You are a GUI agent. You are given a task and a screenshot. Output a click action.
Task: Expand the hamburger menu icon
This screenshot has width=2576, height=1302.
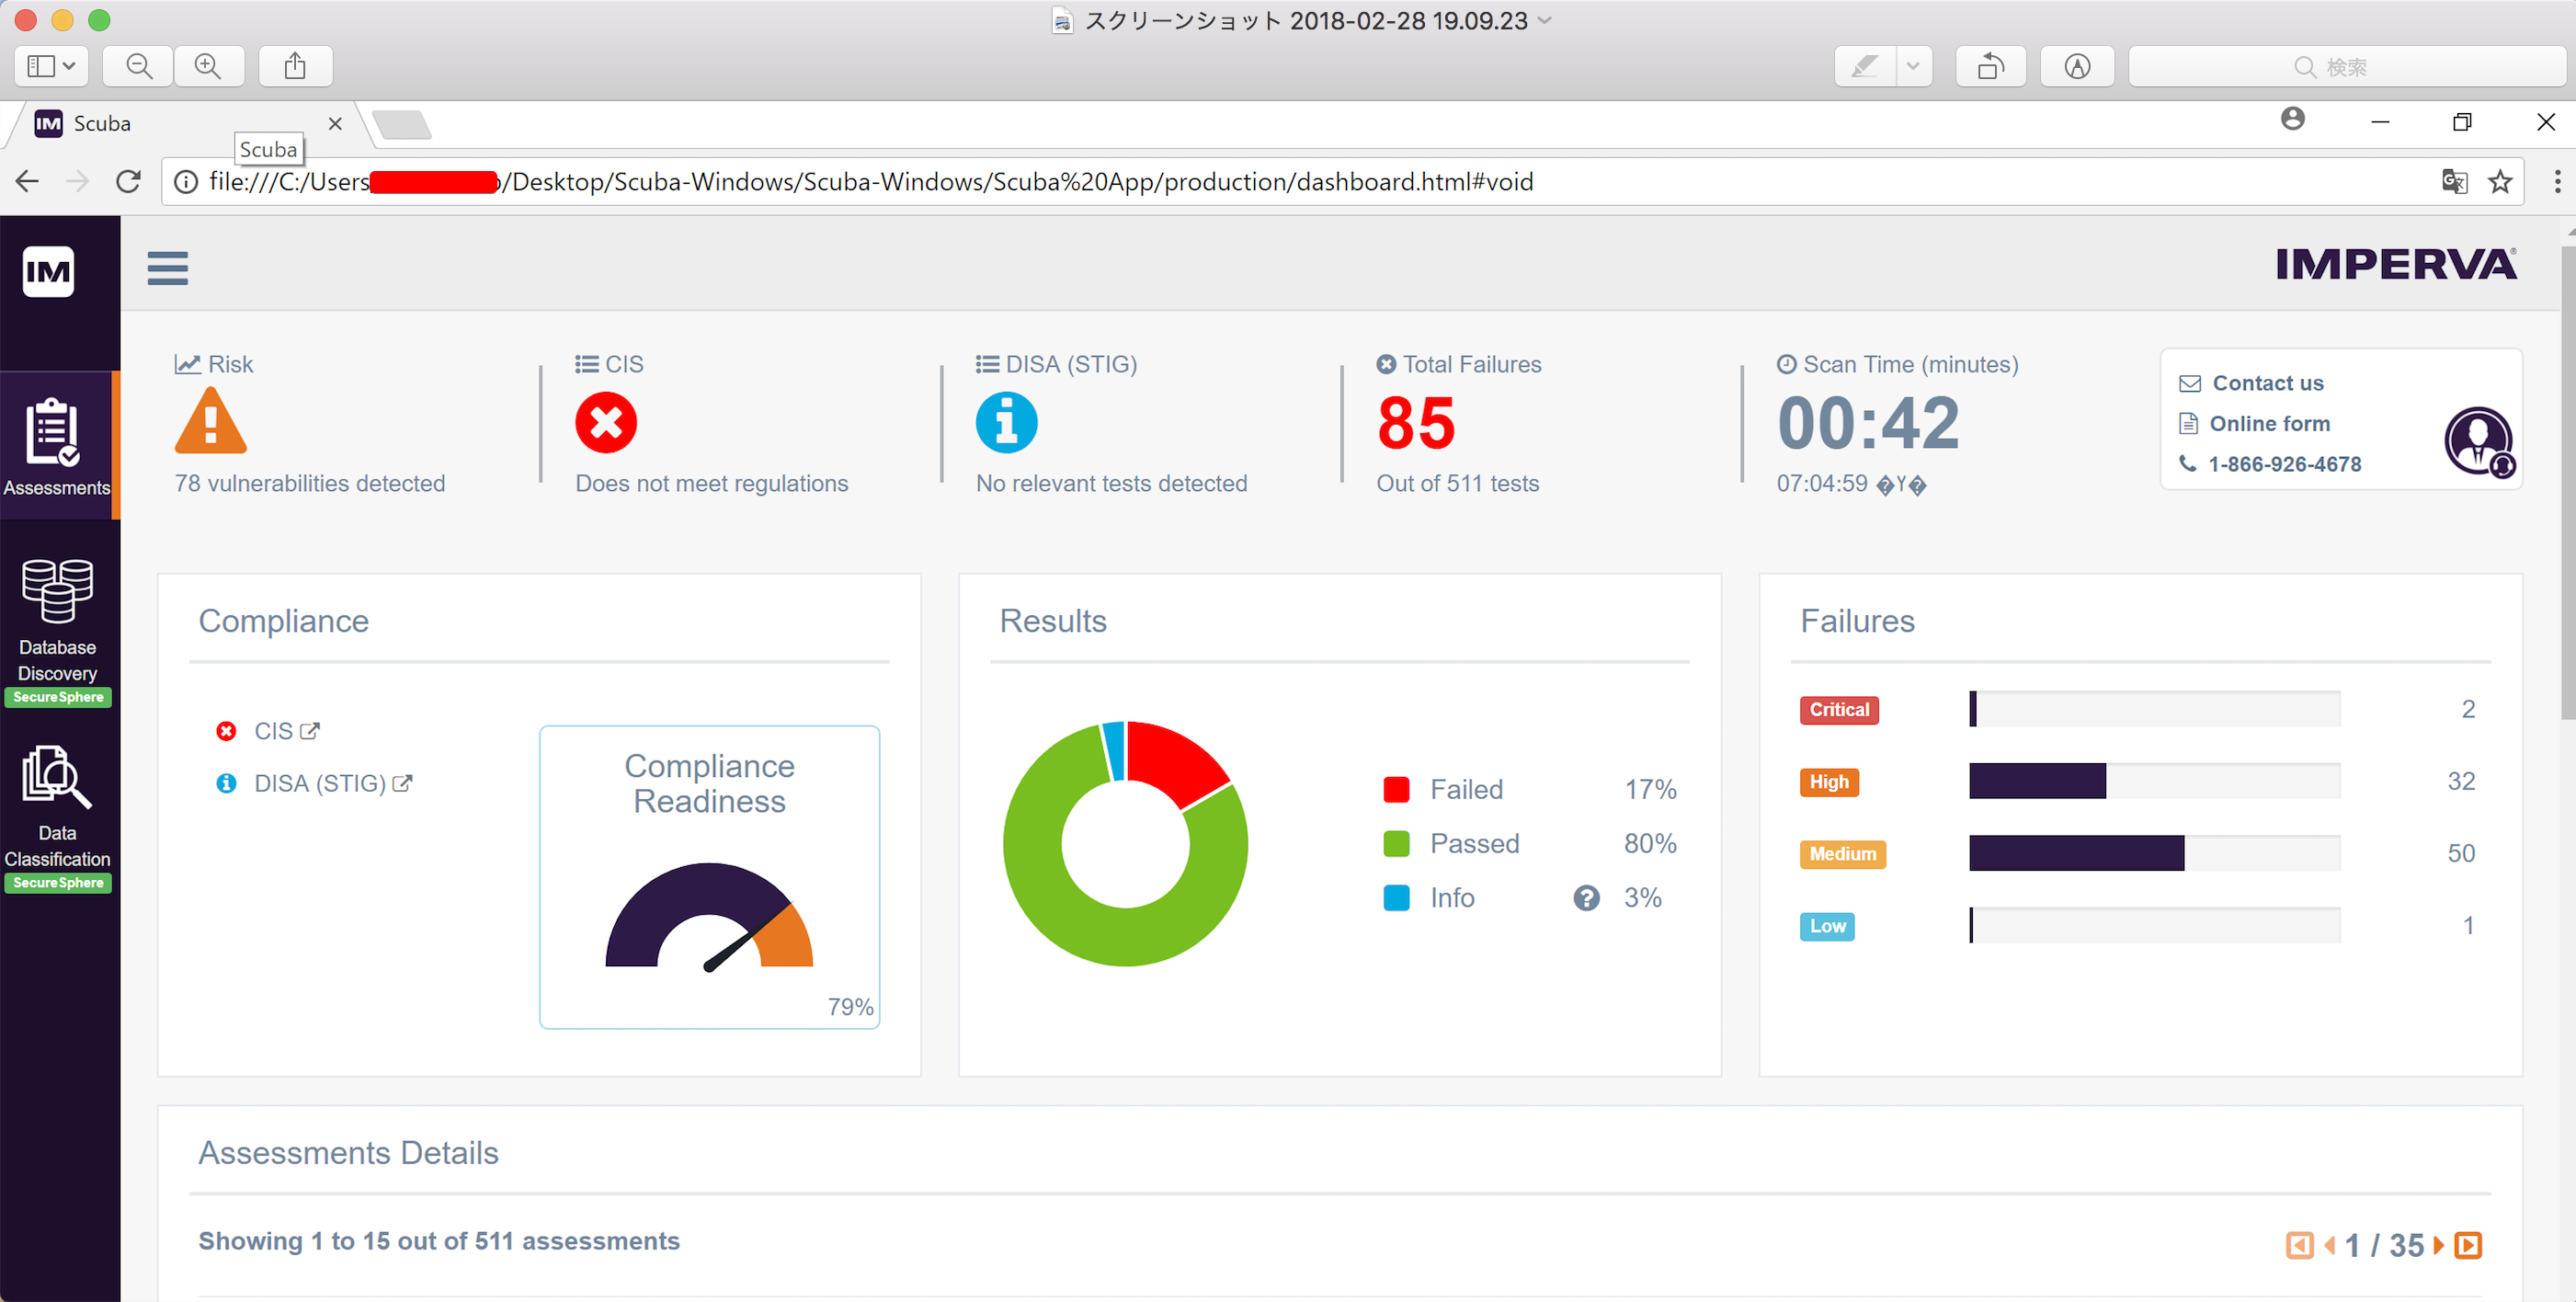pyautogui.click(x=167, y=268)
